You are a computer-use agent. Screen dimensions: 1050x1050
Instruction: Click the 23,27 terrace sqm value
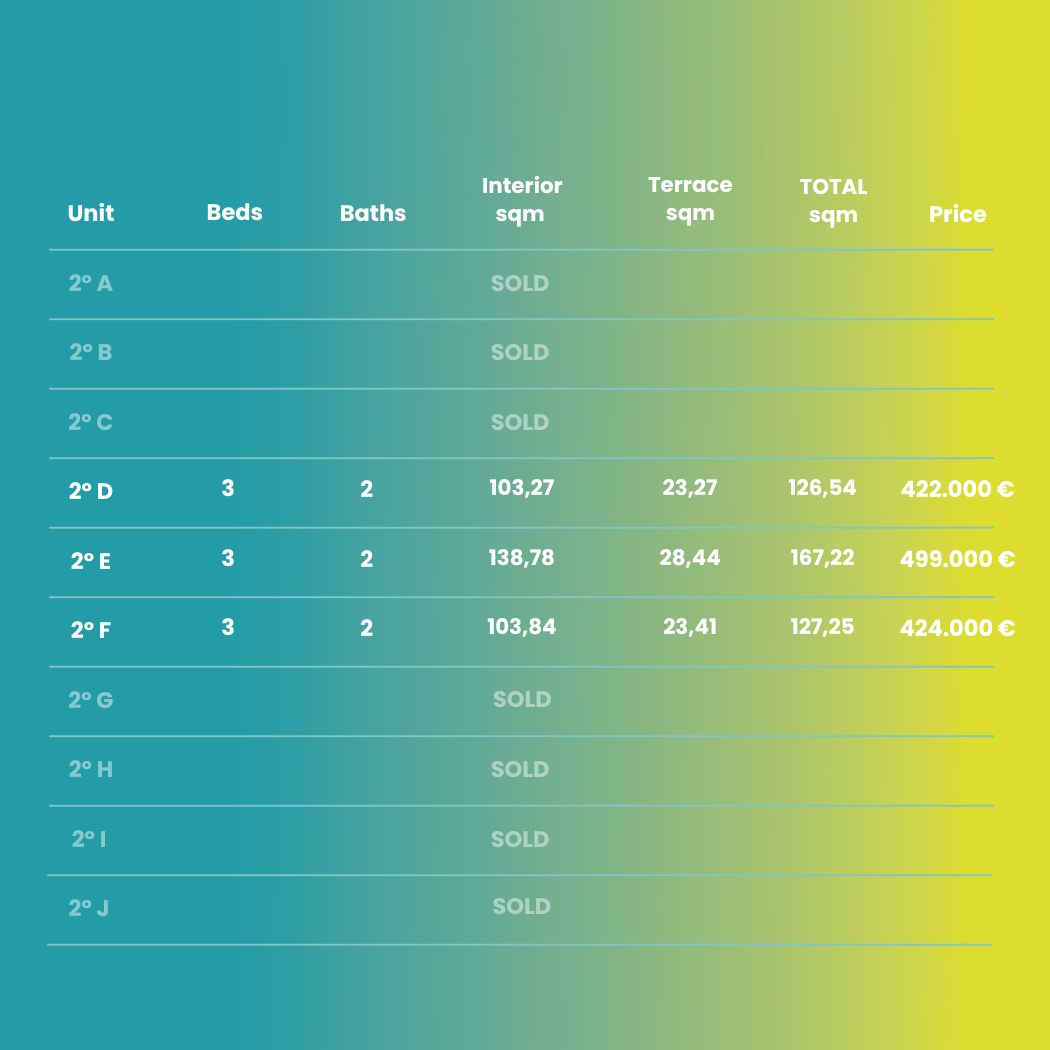click(690, 488)
